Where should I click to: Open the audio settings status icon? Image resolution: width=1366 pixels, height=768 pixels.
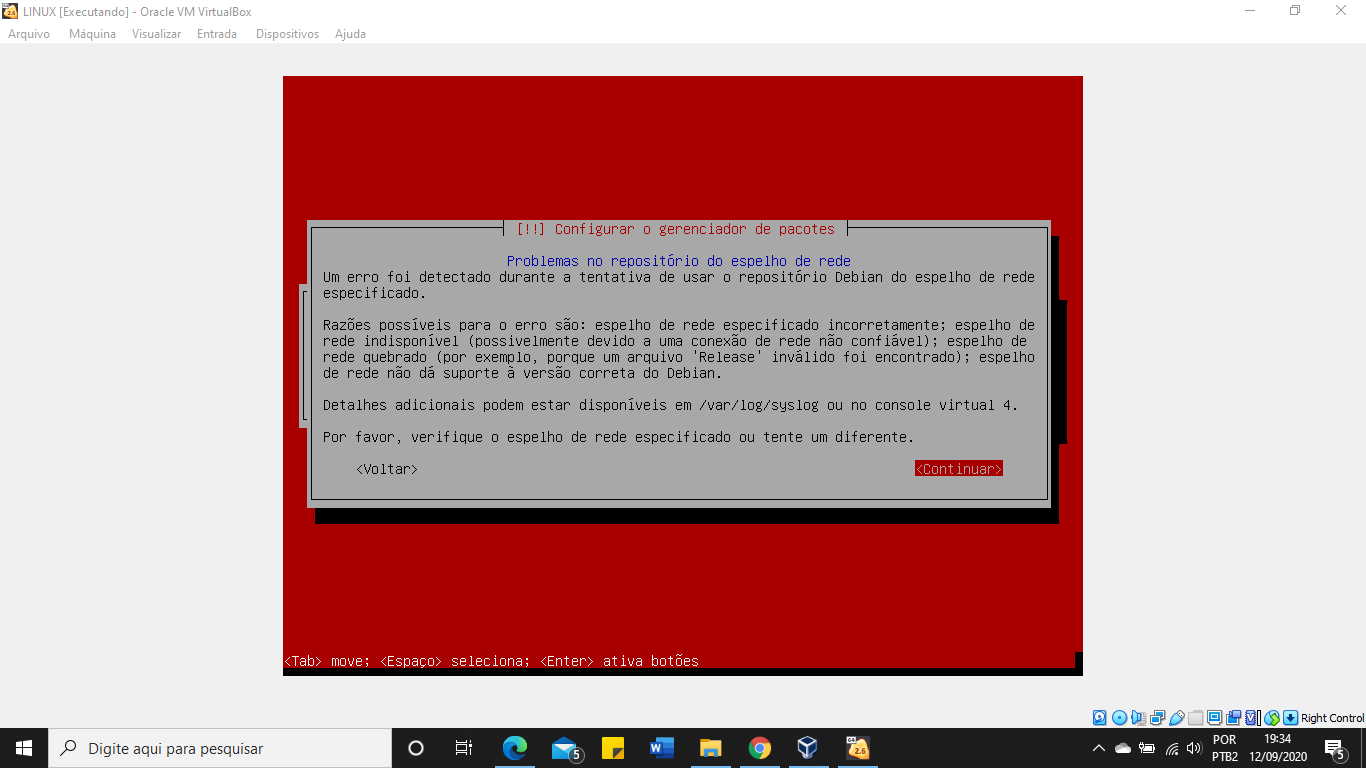tap(1138, 718)
